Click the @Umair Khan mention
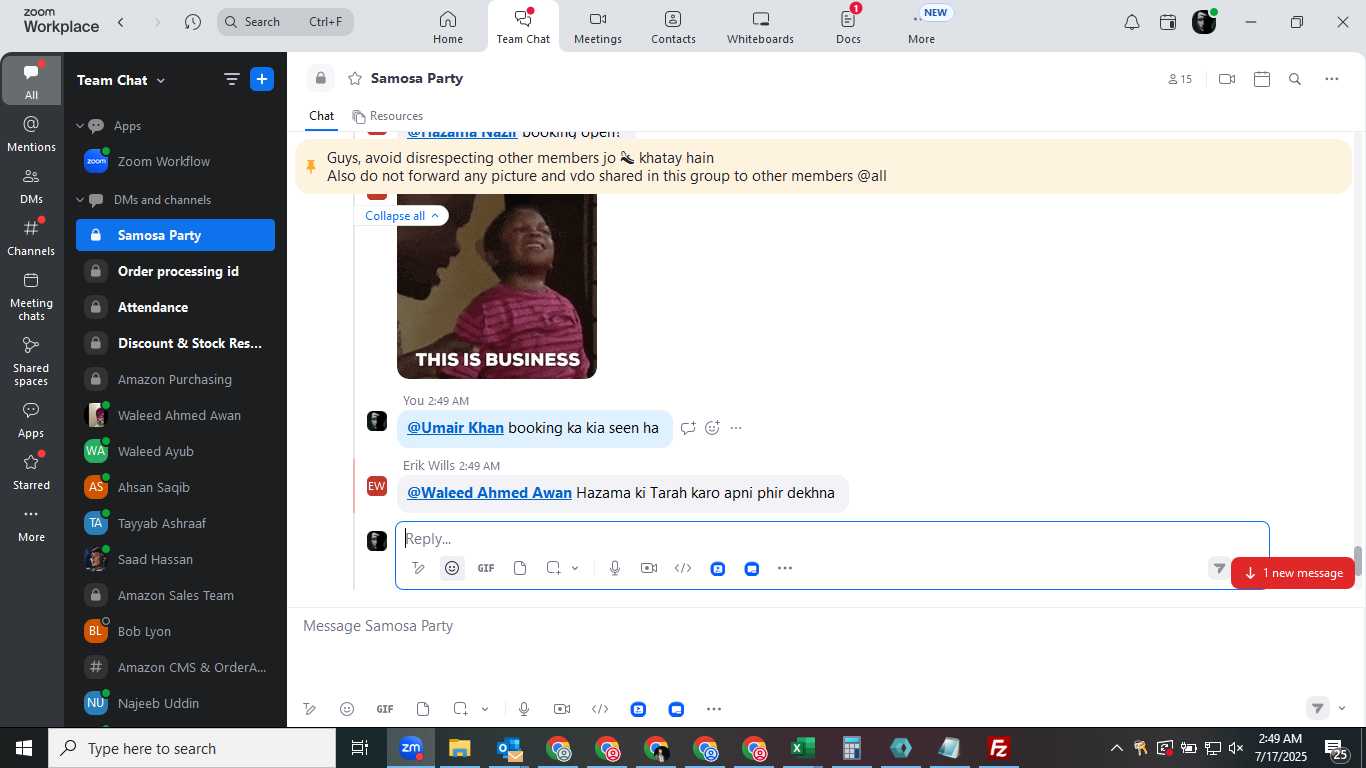Screen dimensions: 1366x768 click(x=455, y=428)
